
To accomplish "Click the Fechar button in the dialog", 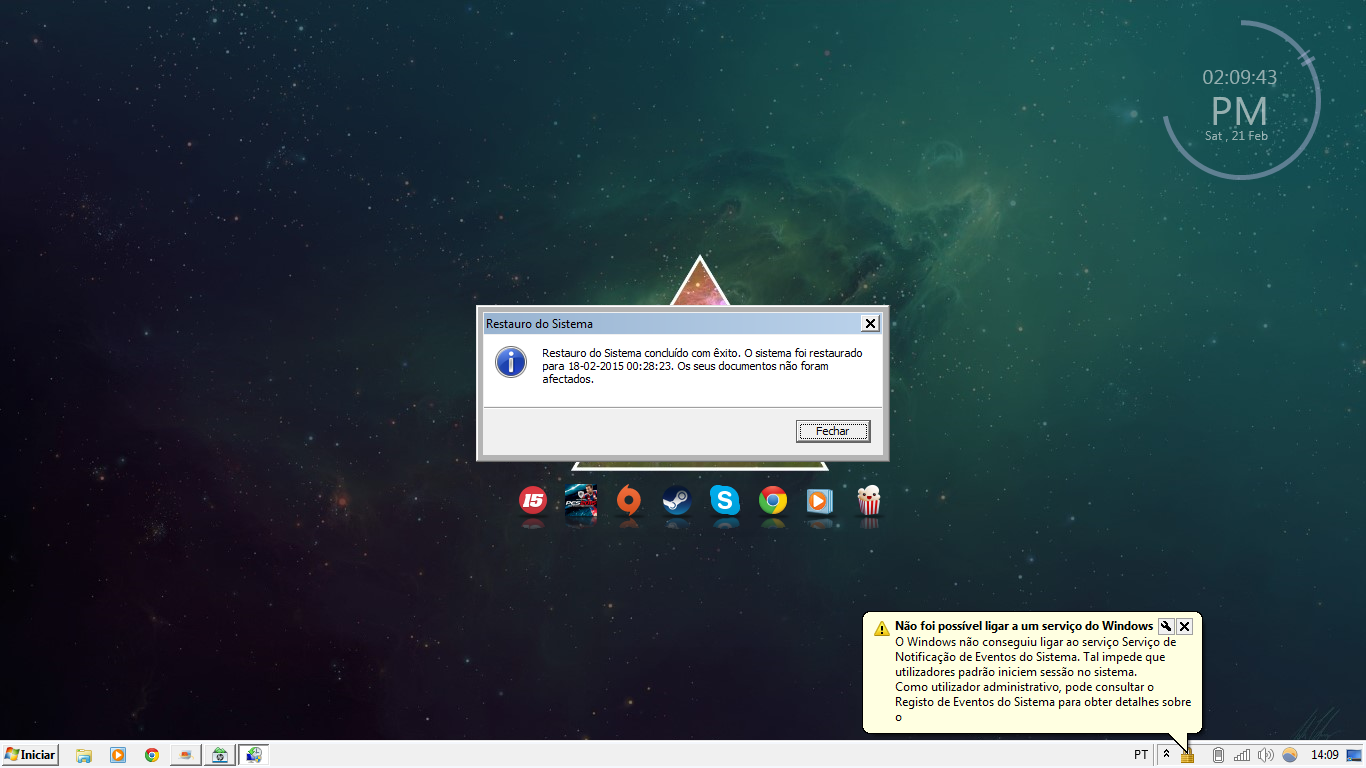I will coord(832,431).
